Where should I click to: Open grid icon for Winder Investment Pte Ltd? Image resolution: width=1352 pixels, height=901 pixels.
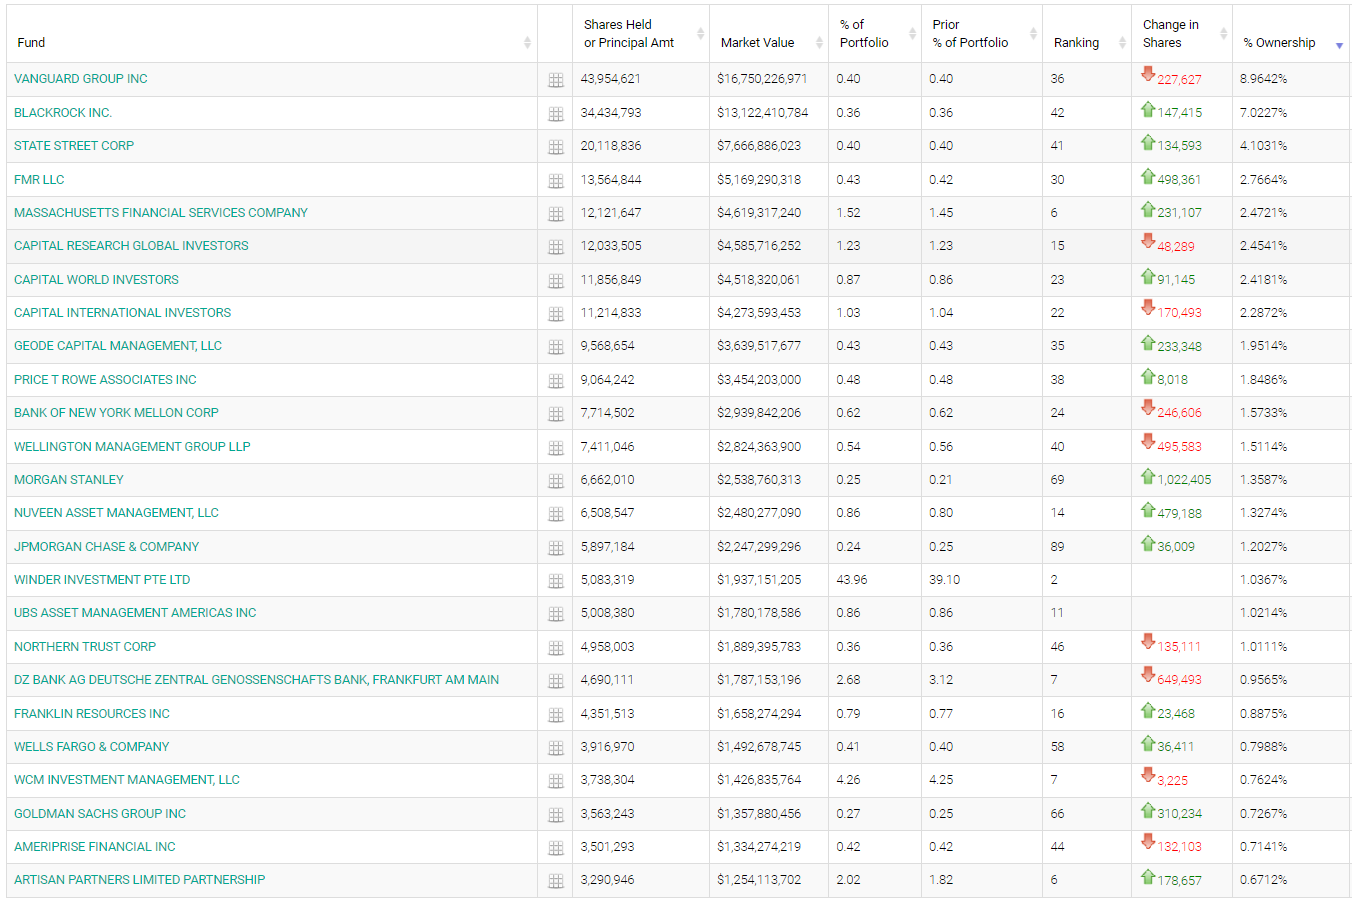556,581
